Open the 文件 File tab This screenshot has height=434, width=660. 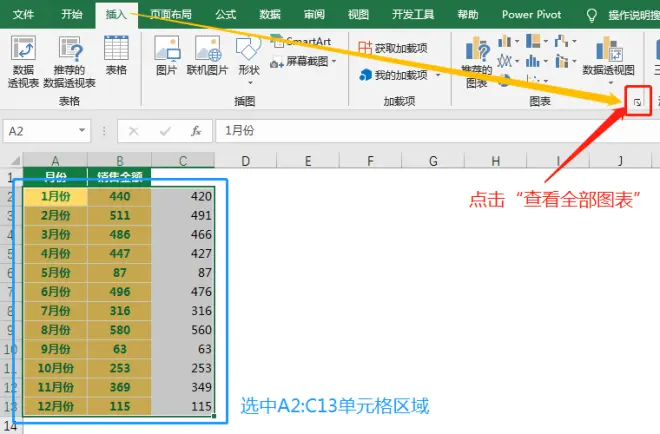click(24, 15)
